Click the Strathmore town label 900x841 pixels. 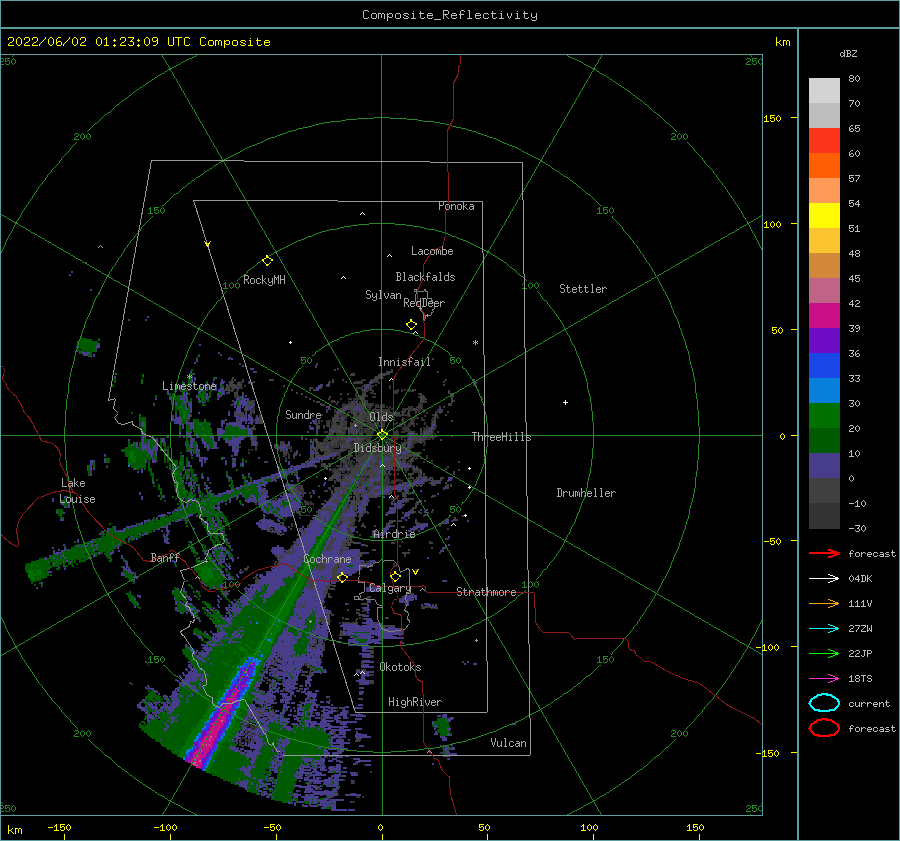(x=486, y=592)
